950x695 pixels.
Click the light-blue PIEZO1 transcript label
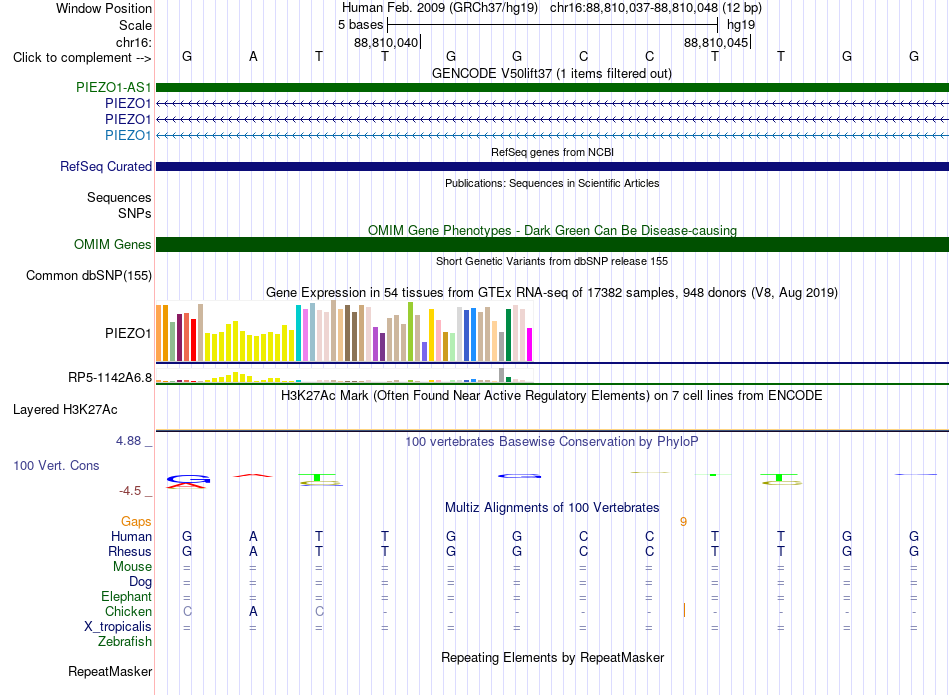(x=128, y=135)
